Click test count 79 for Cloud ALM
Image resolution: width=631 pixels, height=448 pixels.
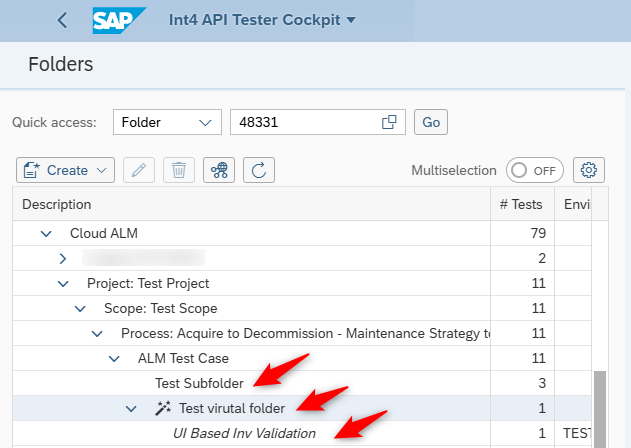(538, 233)
